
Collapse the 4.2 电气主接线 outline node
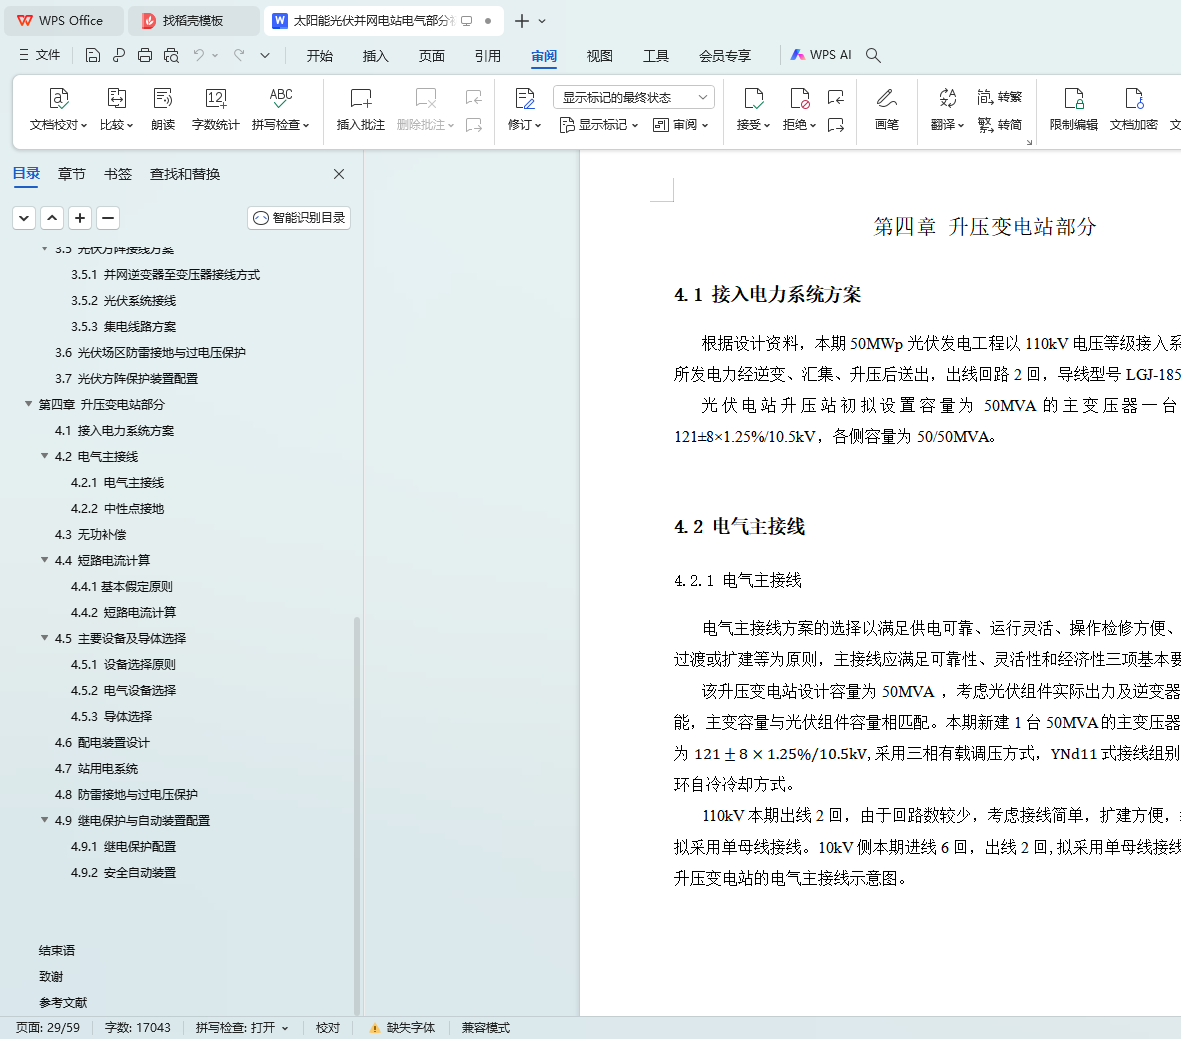click(x=44, y=457)
